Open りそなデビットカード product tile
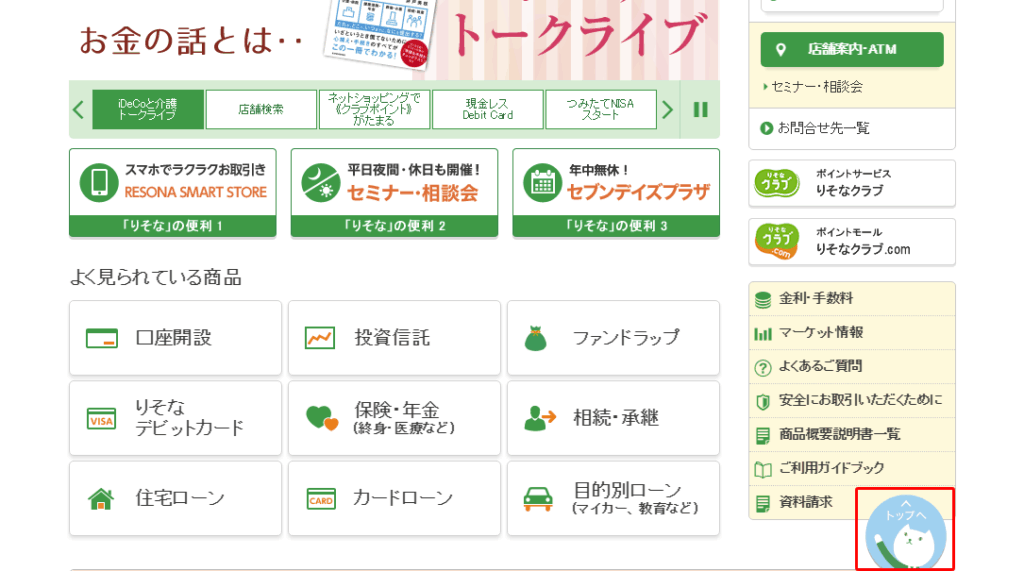The image size is (1024, 571). [x=176, y=418]
